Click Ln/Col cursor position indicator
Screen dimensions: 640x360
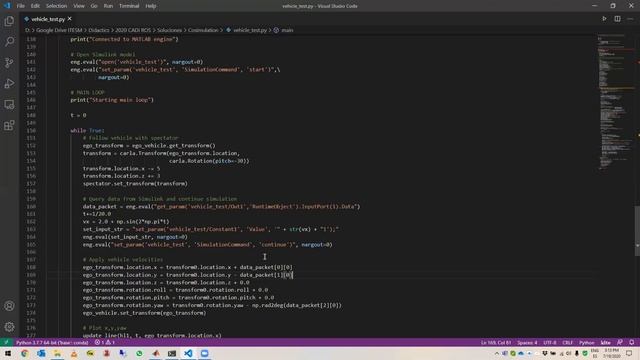coord(496,342)
